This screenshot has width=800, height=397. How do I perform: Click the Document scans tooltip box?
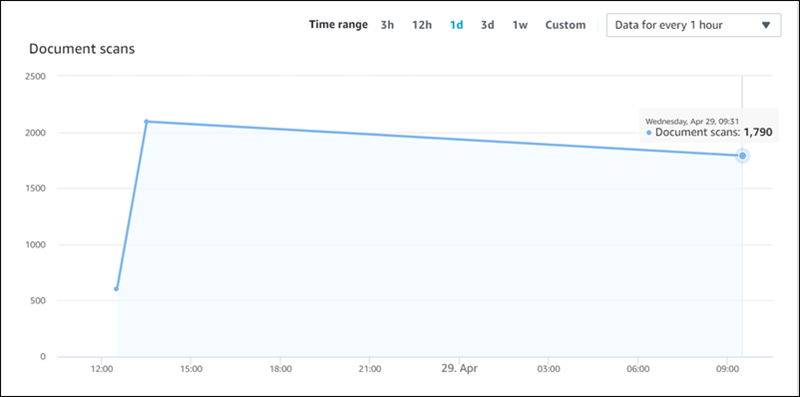(x=709, y=126)
